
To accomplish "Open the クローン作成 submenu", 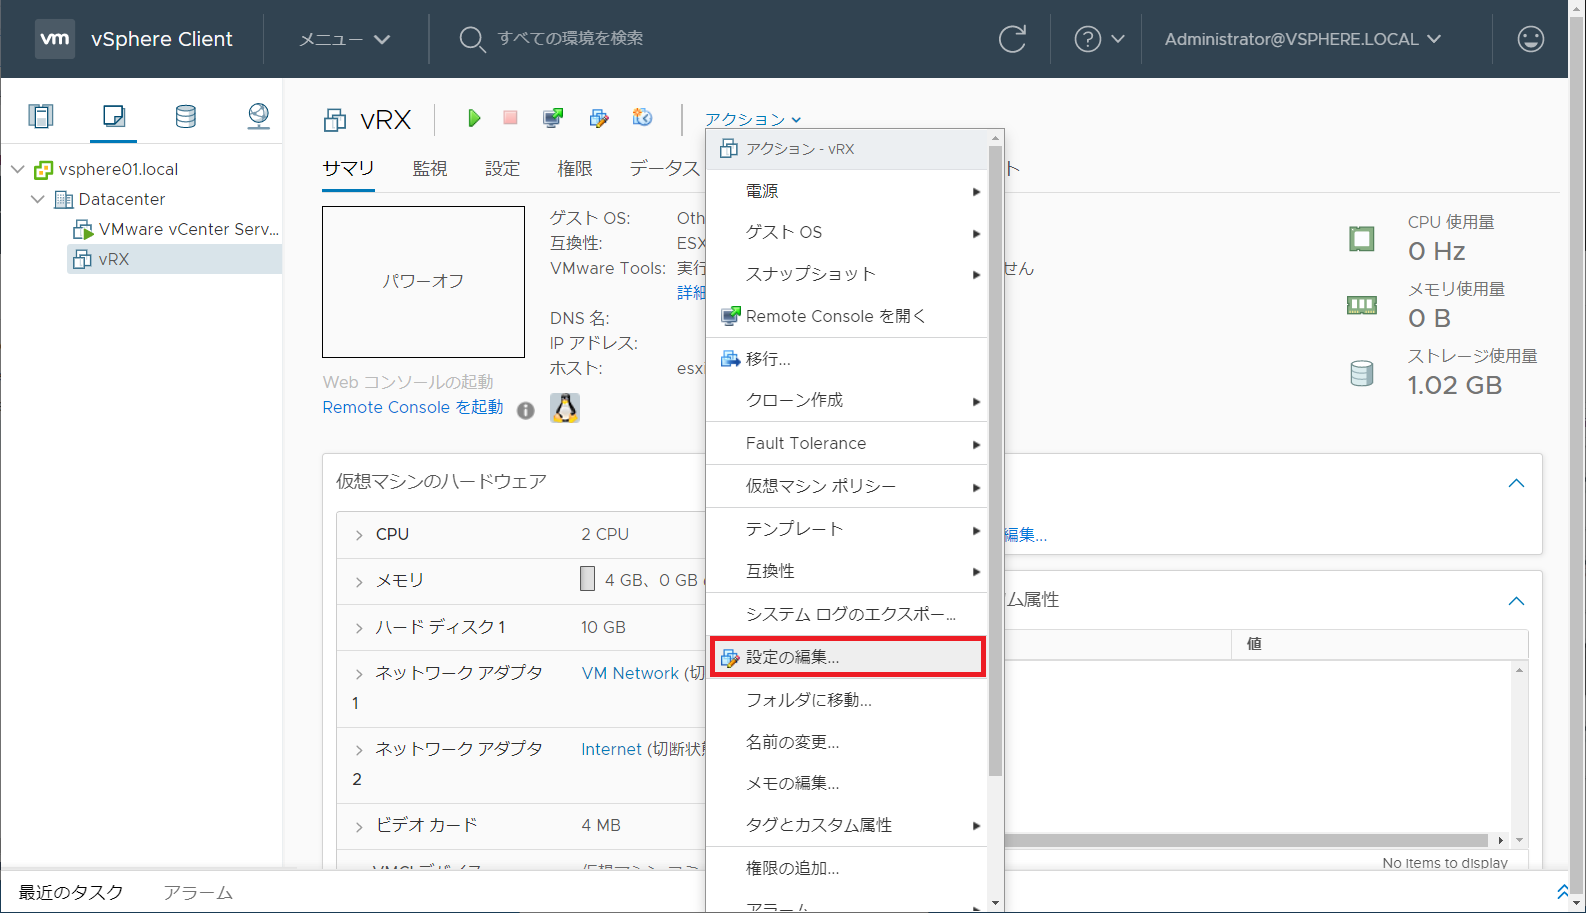I will point(847,400).
